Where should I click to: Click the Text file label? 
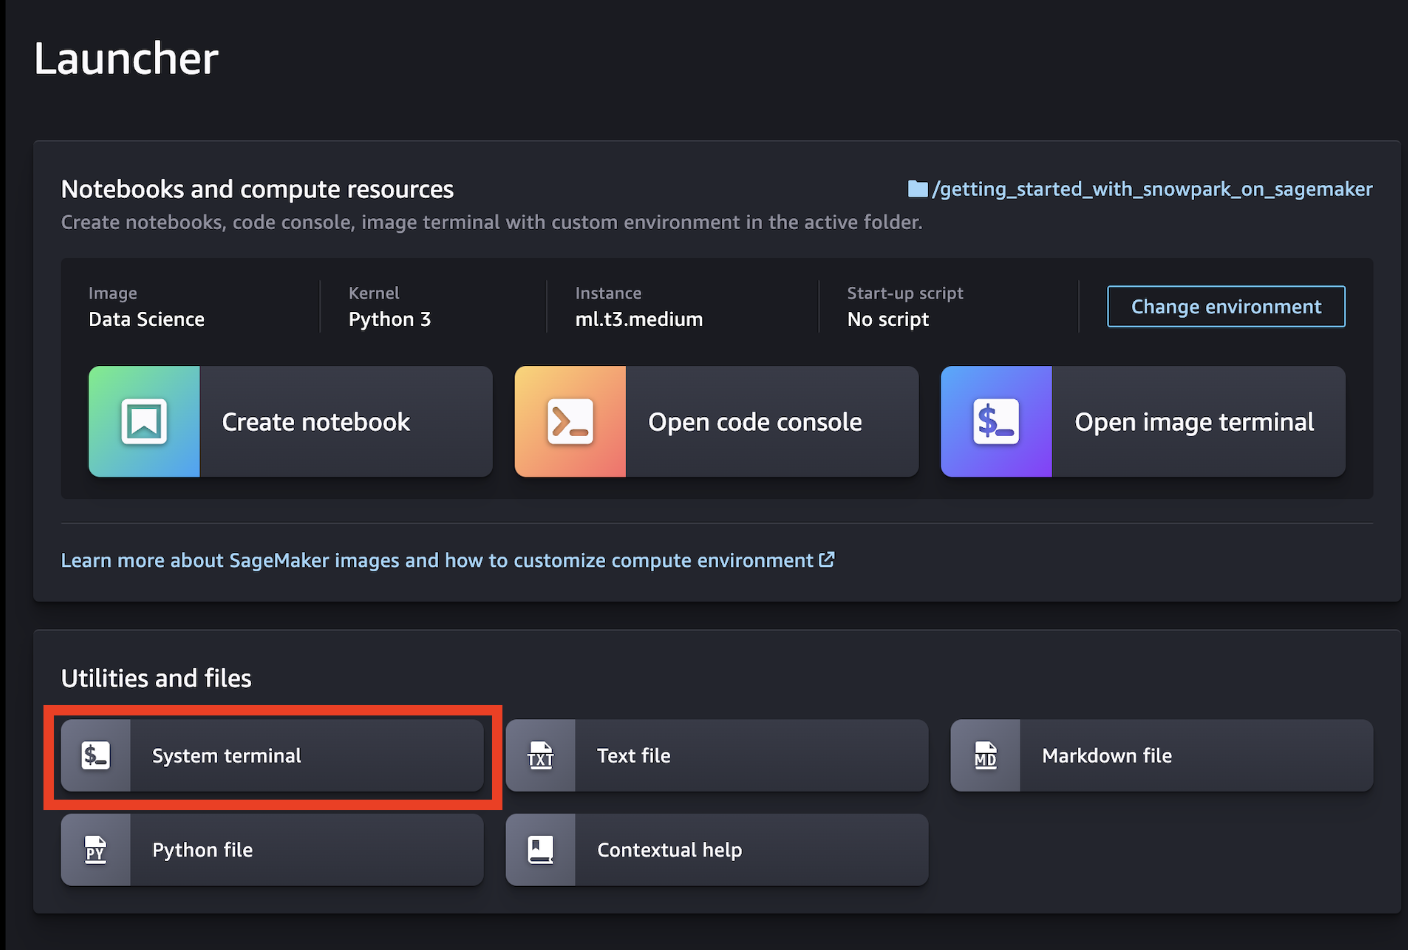(x=634, y=756)
